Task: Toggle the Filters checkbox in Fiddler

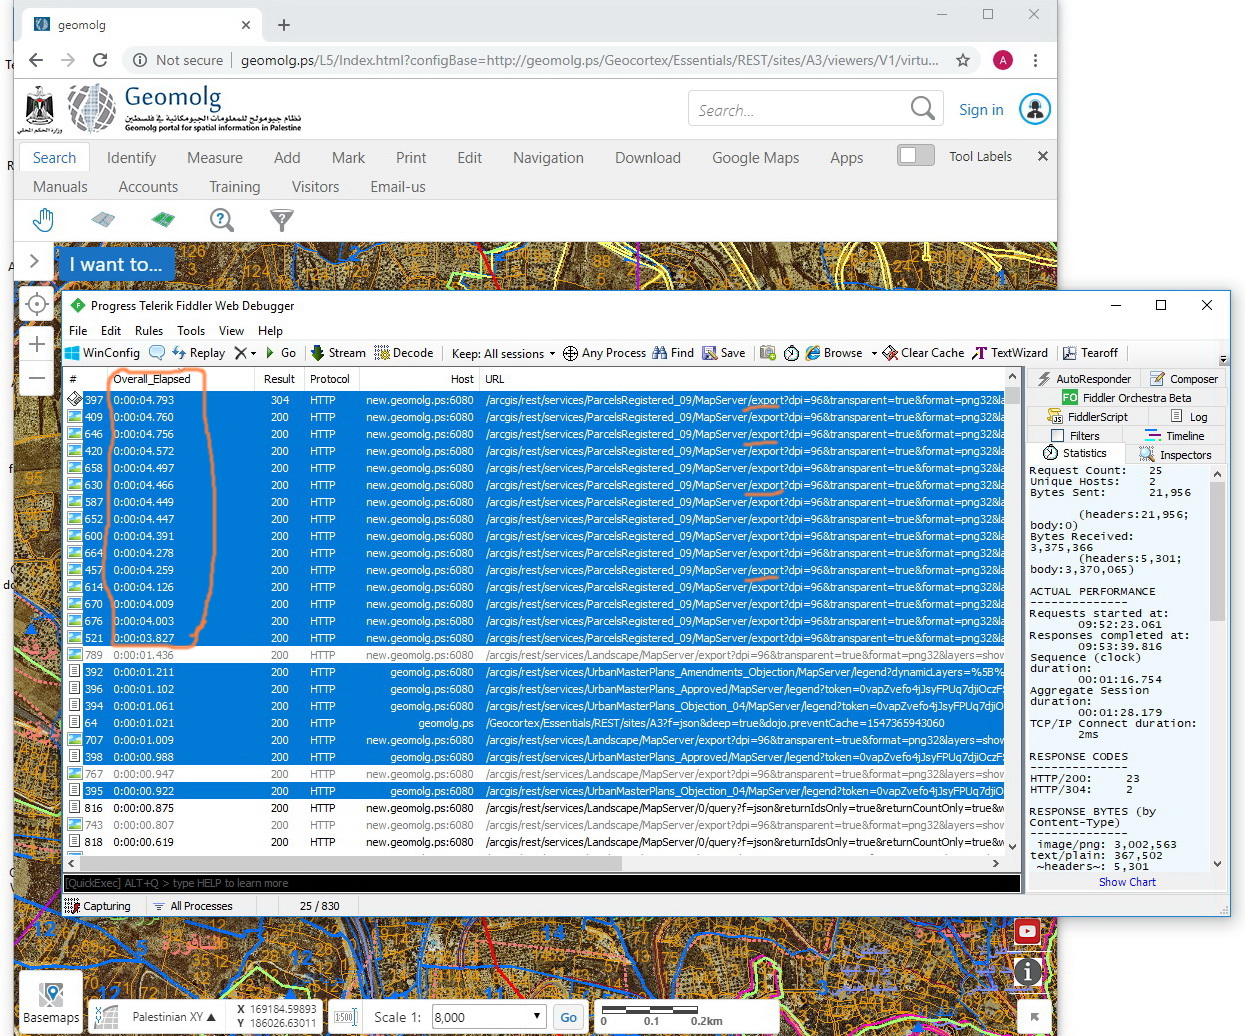Action: 1057,436
